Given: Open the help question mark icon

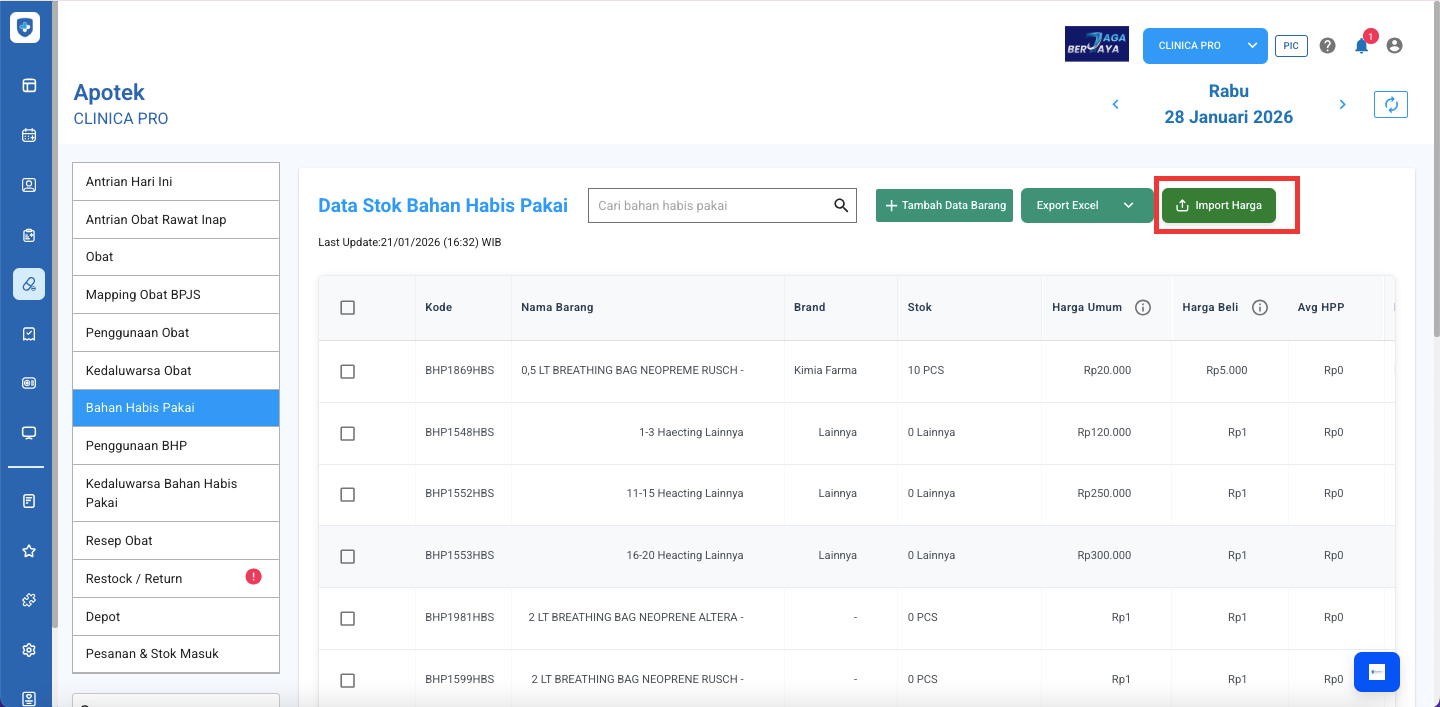Looking at the screenshot, I should coord(1327,46).
